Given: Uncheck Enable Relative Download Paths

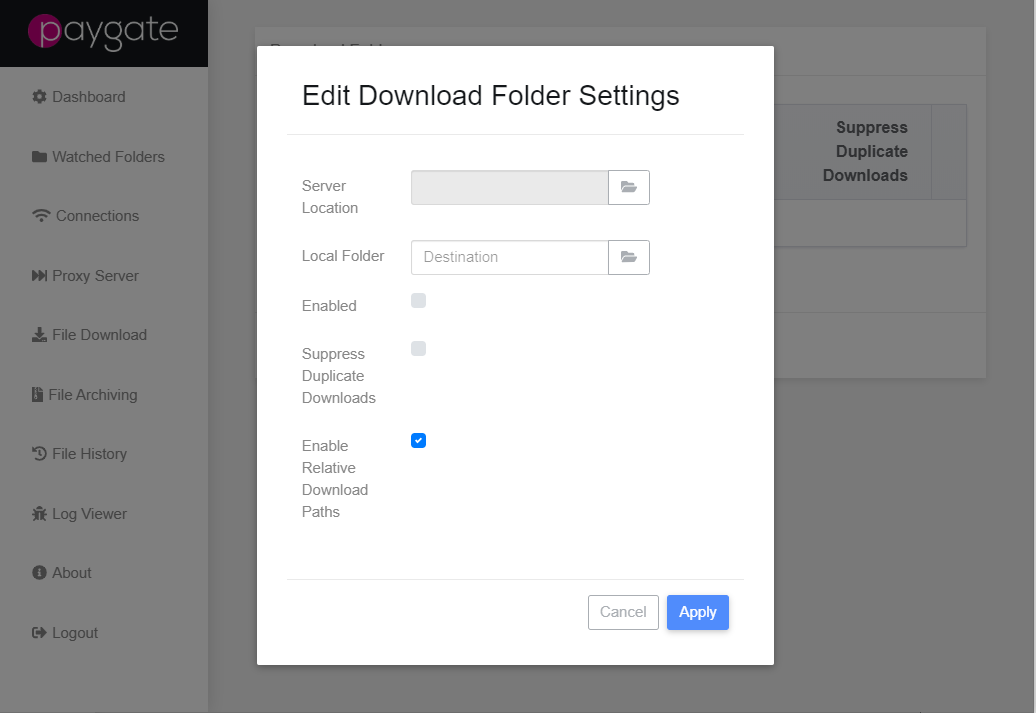Looking at the screenshot, I should (418, 441).
